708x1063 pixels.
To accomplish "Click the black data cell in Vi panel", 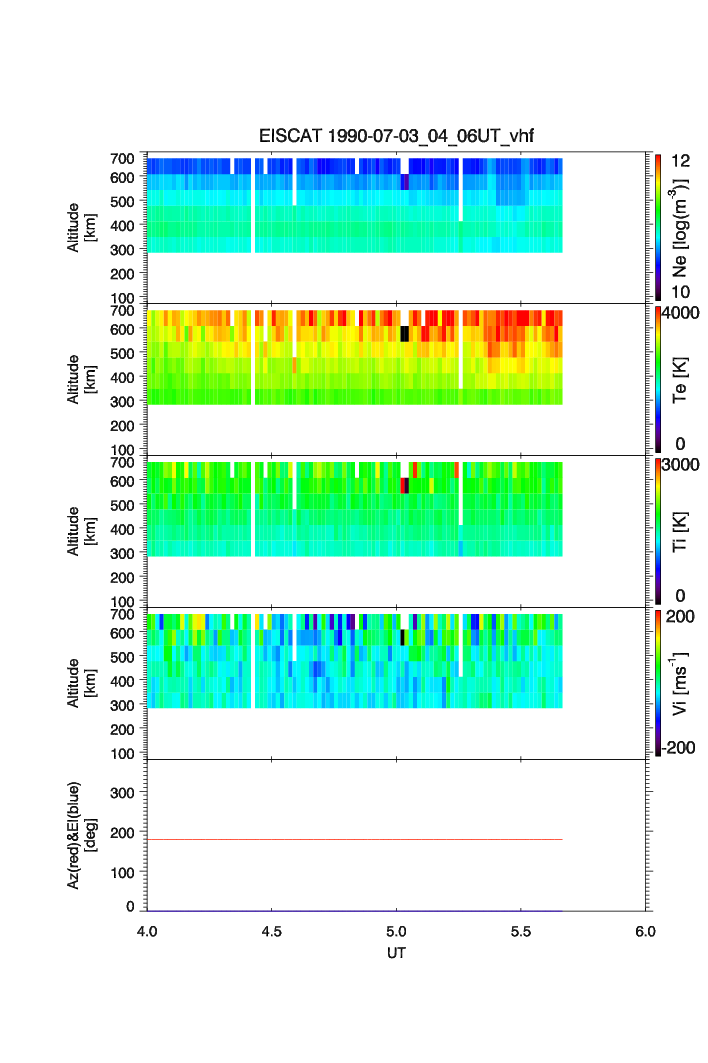I will (x=403, y=637).
